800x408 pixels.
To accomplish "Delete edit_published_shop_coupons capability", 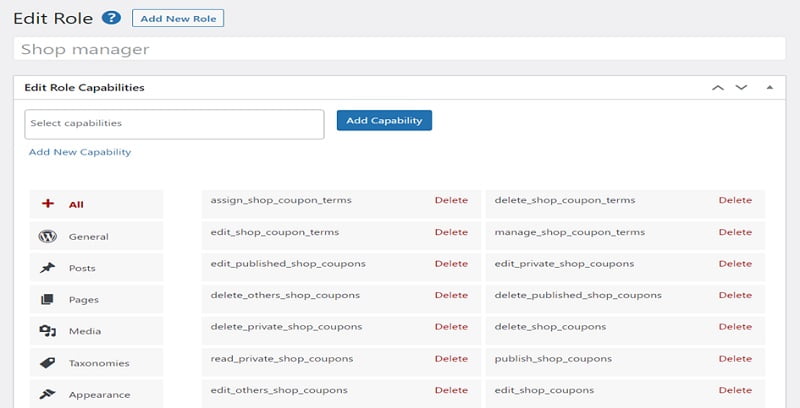I will point(451,264).
